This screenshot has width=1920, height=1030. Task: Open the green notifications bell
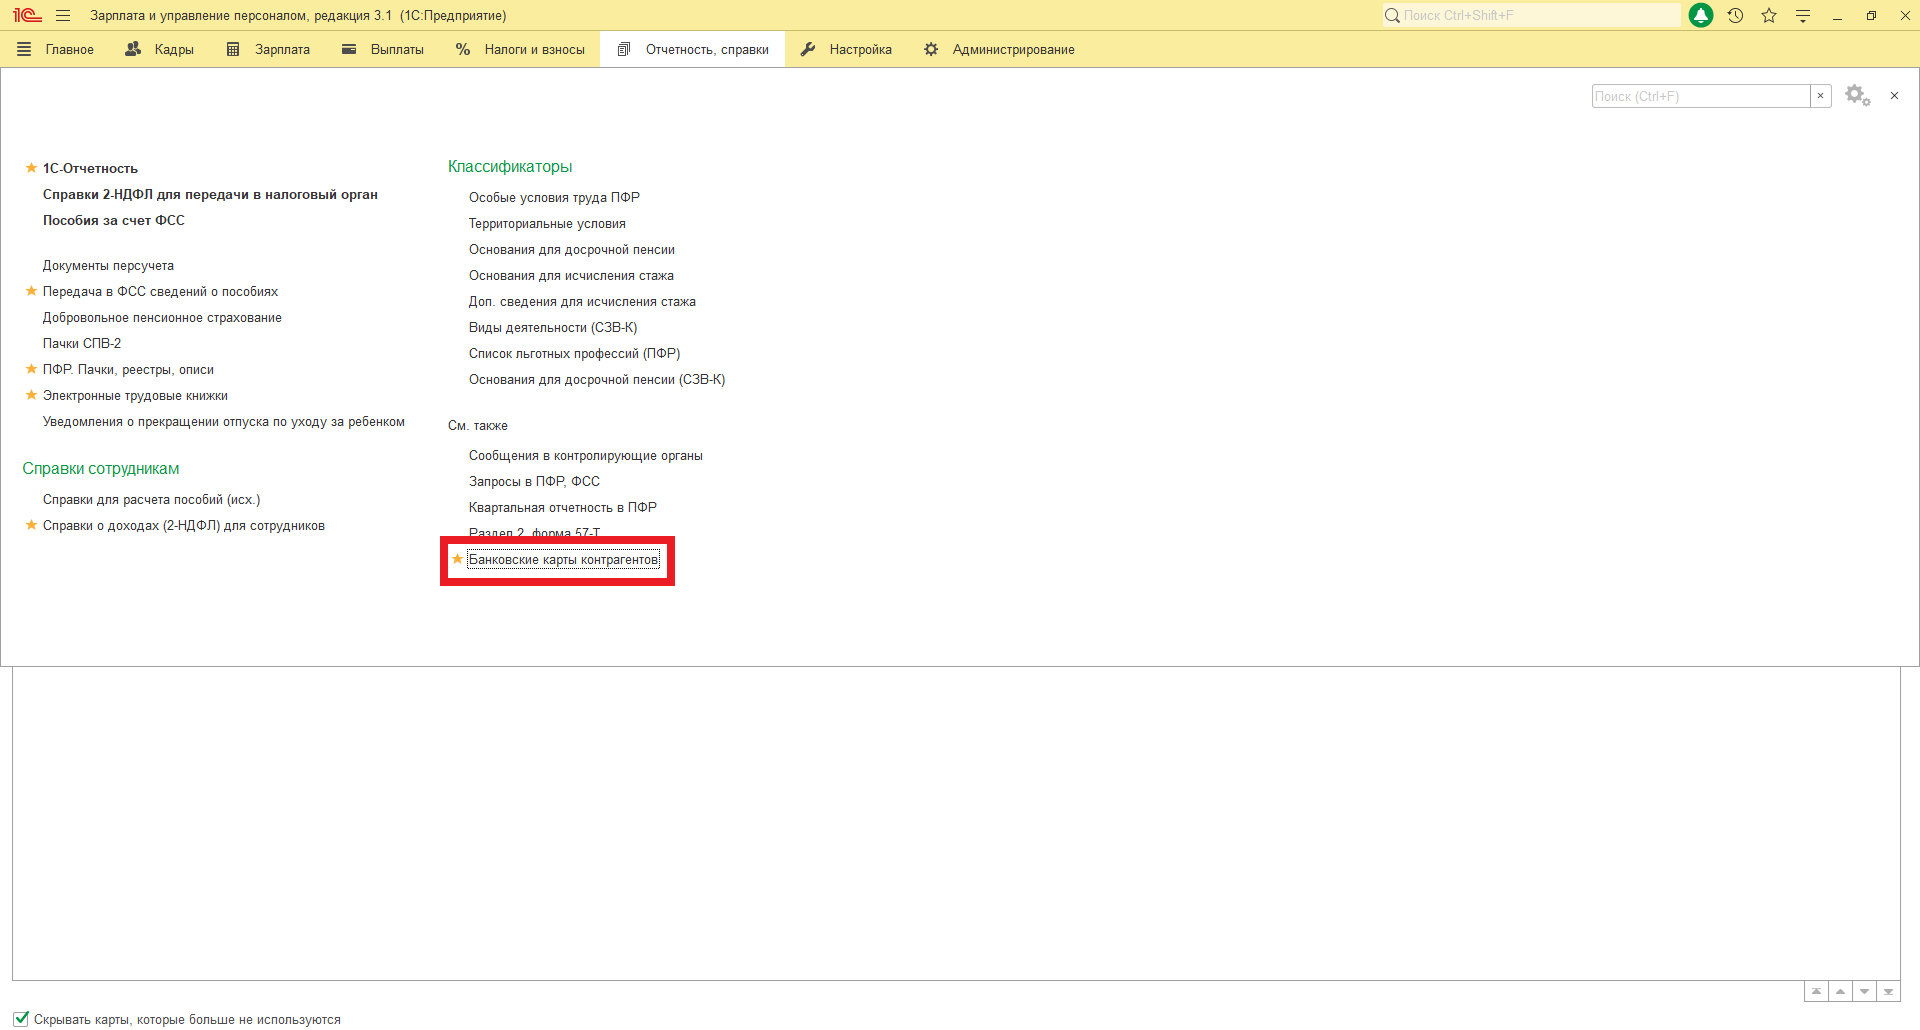(1700, 16)
